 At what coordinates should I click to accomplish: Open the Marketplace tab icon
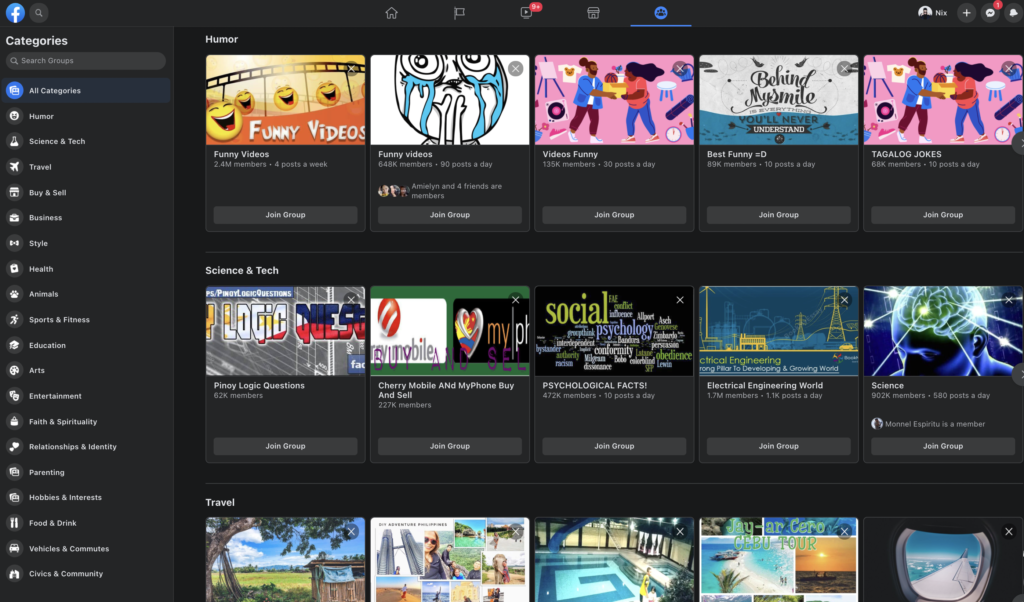tap(593, 13)
